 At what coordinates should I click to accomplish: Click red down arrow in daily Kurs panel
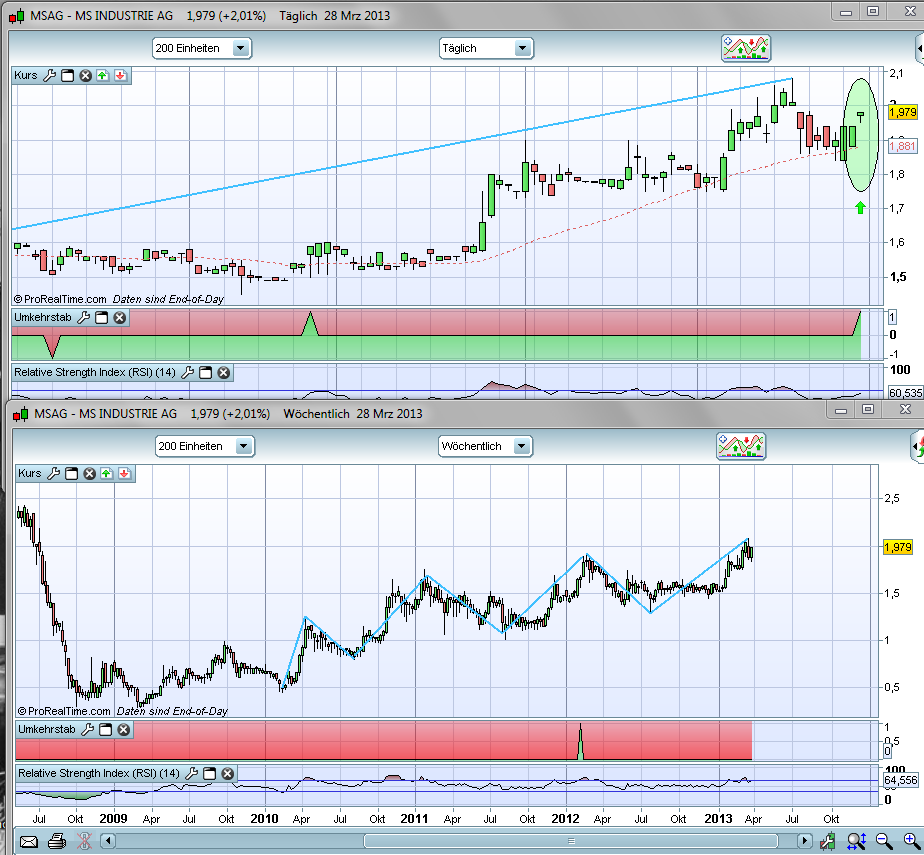119,75
